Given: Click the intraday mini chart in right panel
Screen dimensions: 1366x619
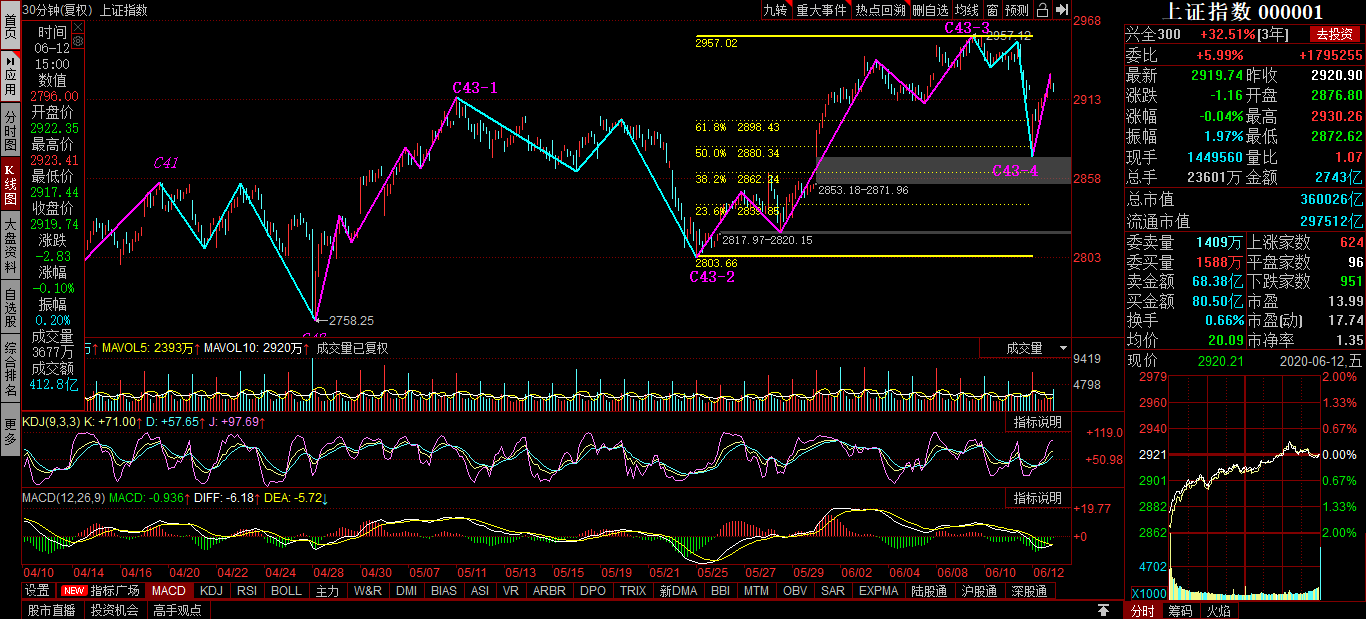Looking at the screenshot, I should coord(1243,480).
